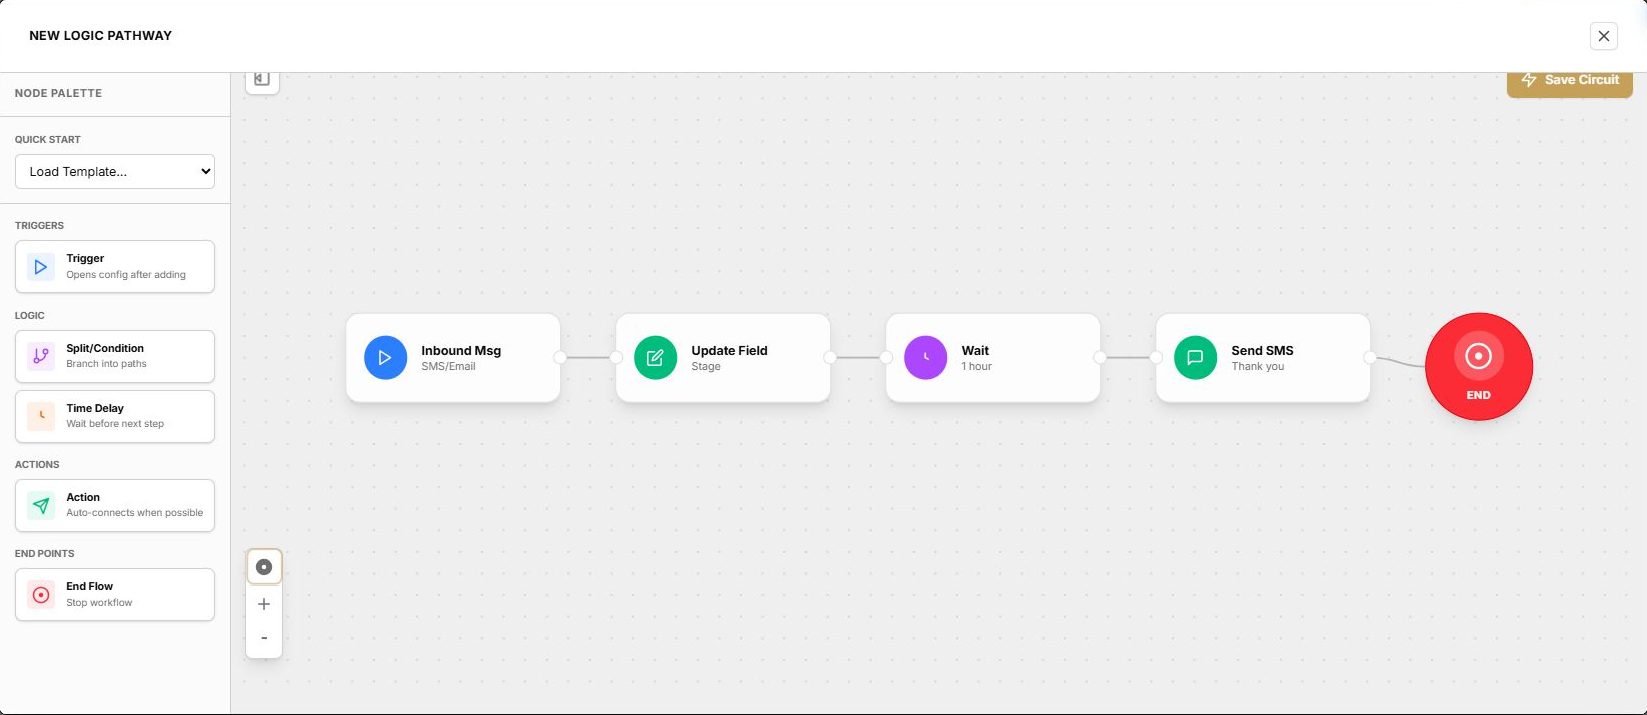
Task: Zoom in with the plus button
Action: point(264,604)
